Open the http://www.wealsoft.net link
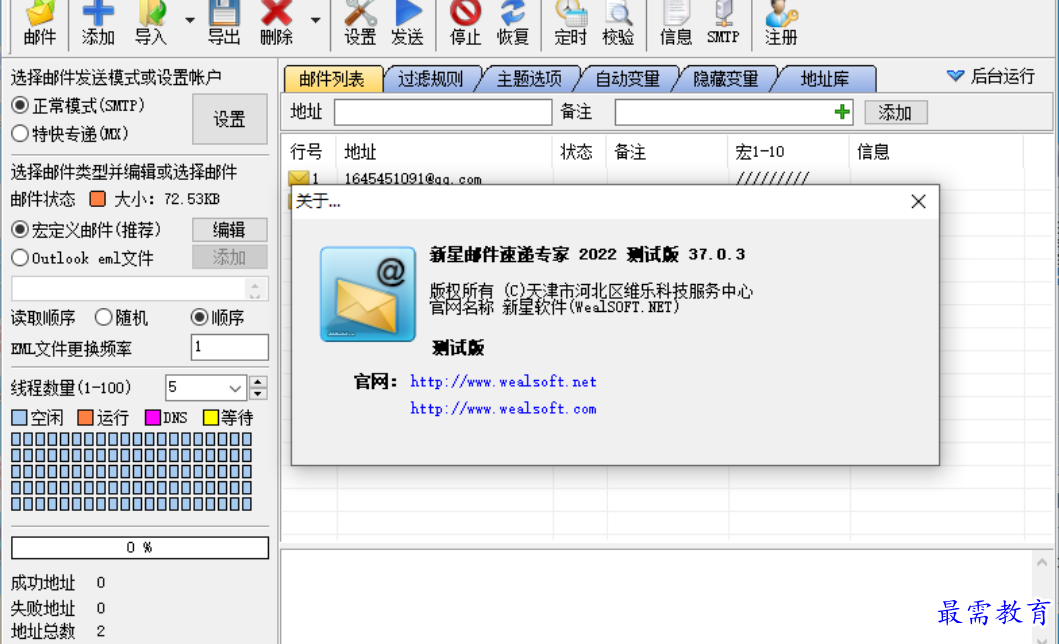1059x644 pixels. click(504, 381)
